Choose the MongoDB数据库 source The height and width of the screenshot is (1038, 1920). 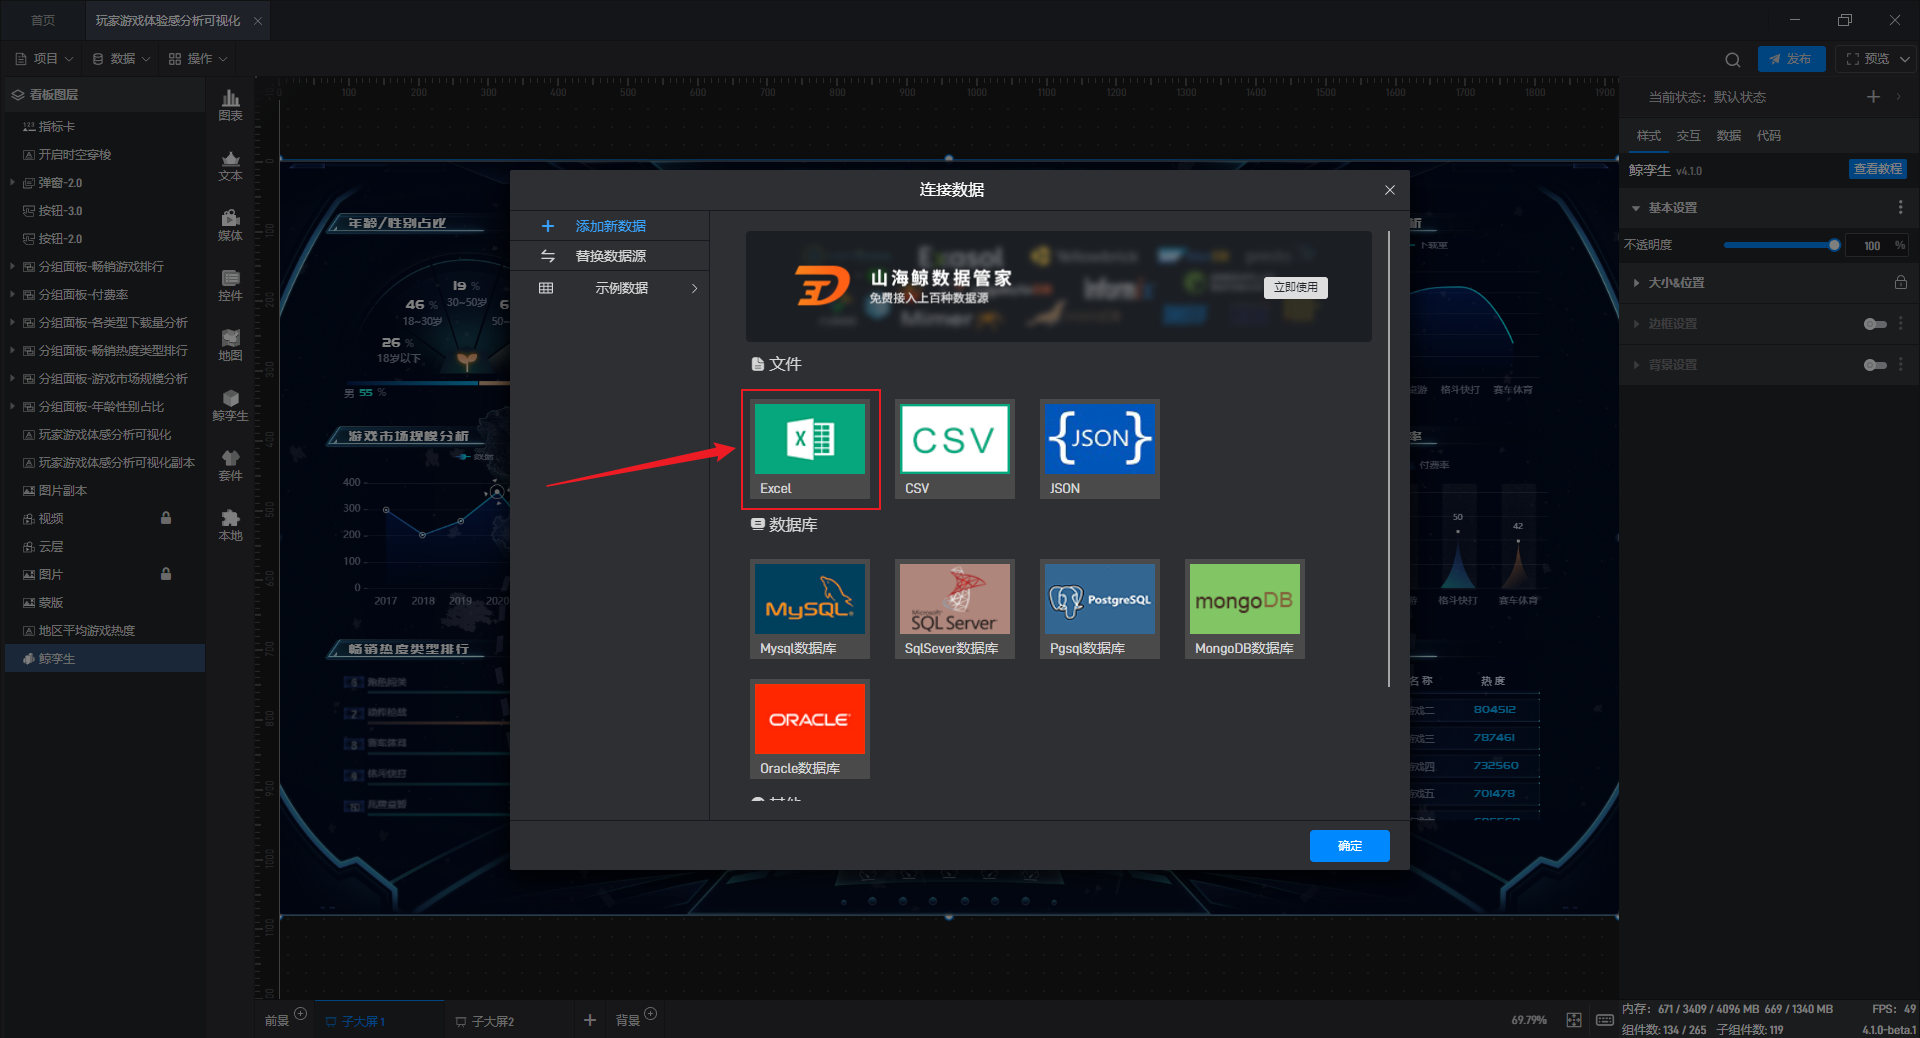pos(1245,609)
